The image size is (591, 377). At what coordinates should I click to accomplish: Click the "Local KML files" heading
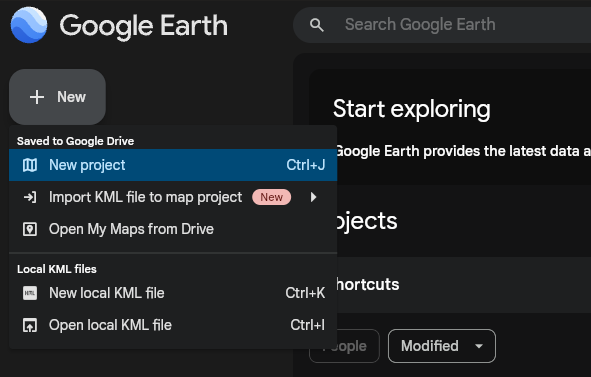[x=57, y=269]
